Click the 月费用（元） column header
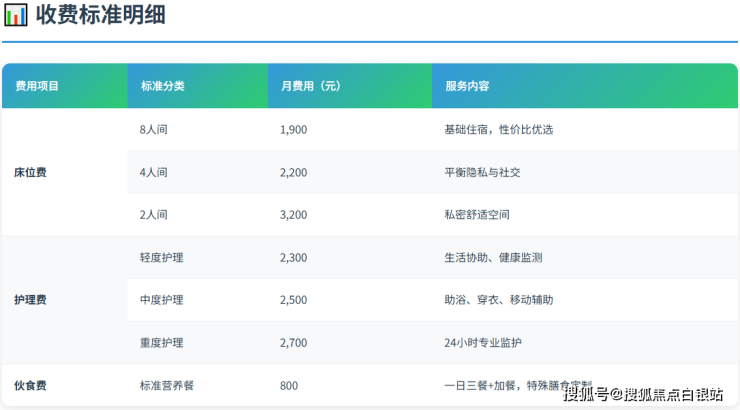 (x=310, y=86)
